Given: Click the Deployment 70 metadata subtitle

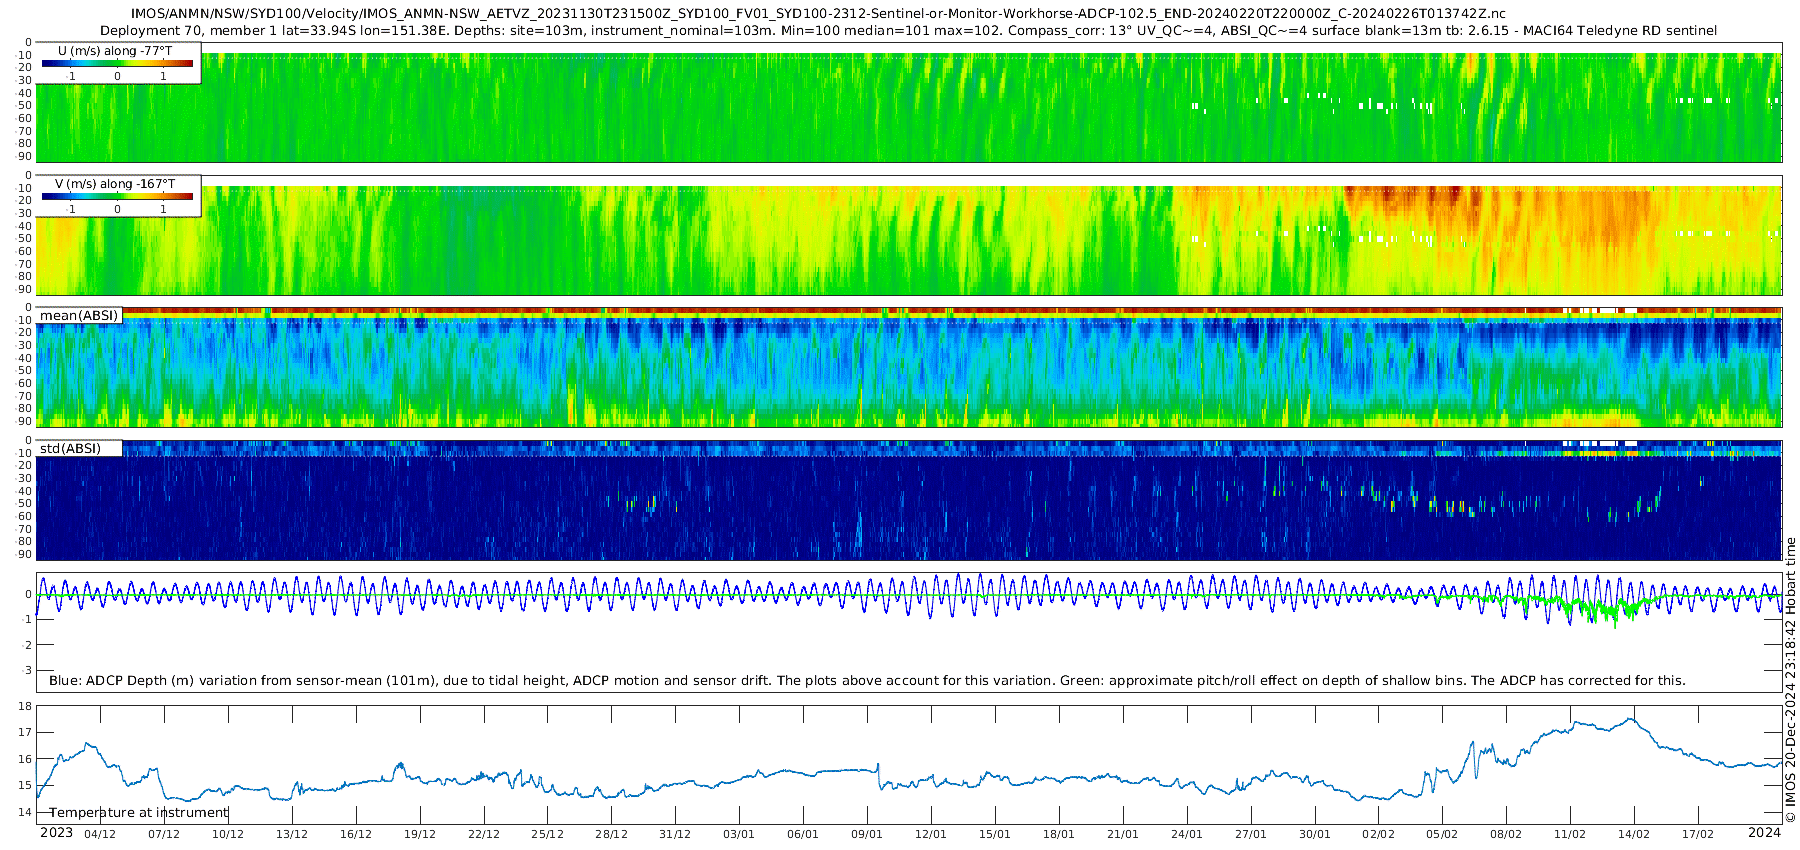Looking at the screenshot, I should click(x=908, y=31).
